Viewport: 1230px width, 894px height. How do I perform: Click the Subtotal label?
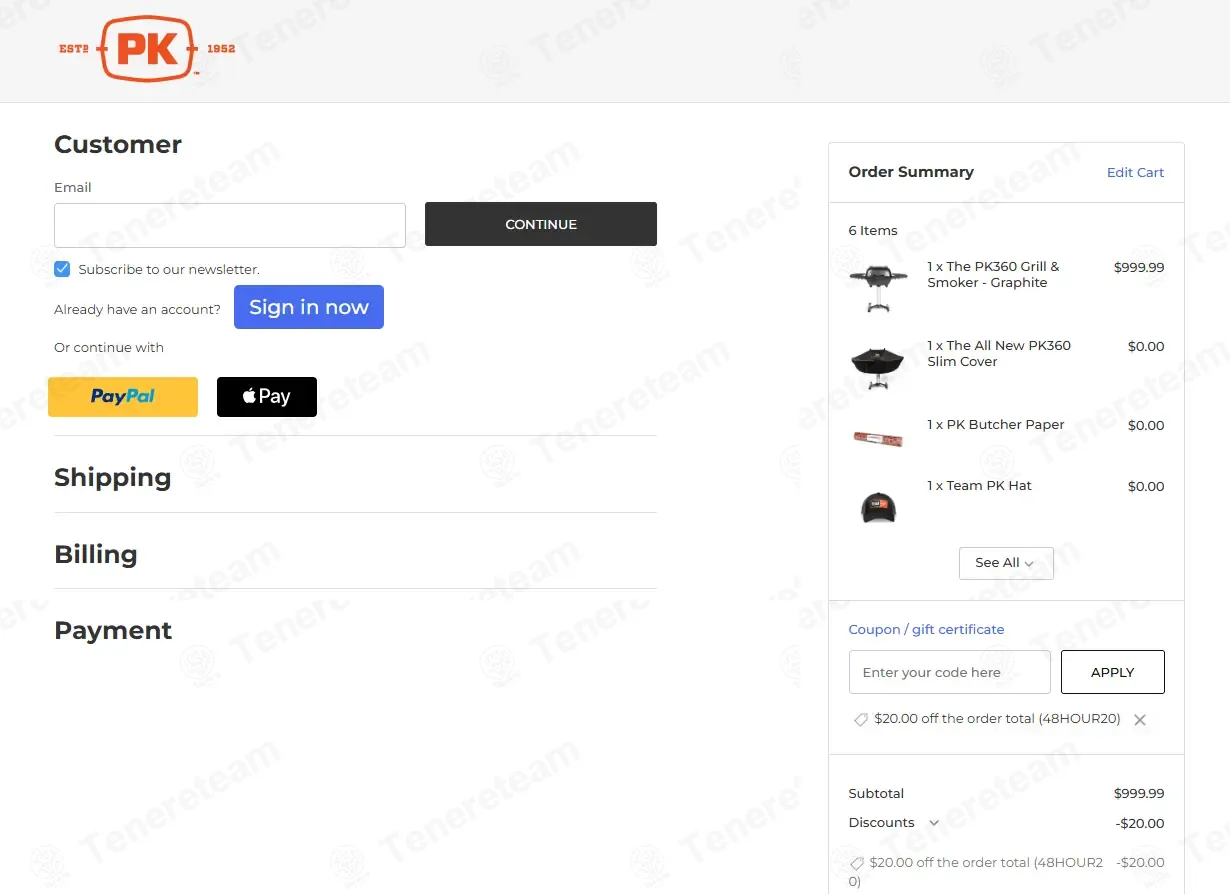point(876,794)
